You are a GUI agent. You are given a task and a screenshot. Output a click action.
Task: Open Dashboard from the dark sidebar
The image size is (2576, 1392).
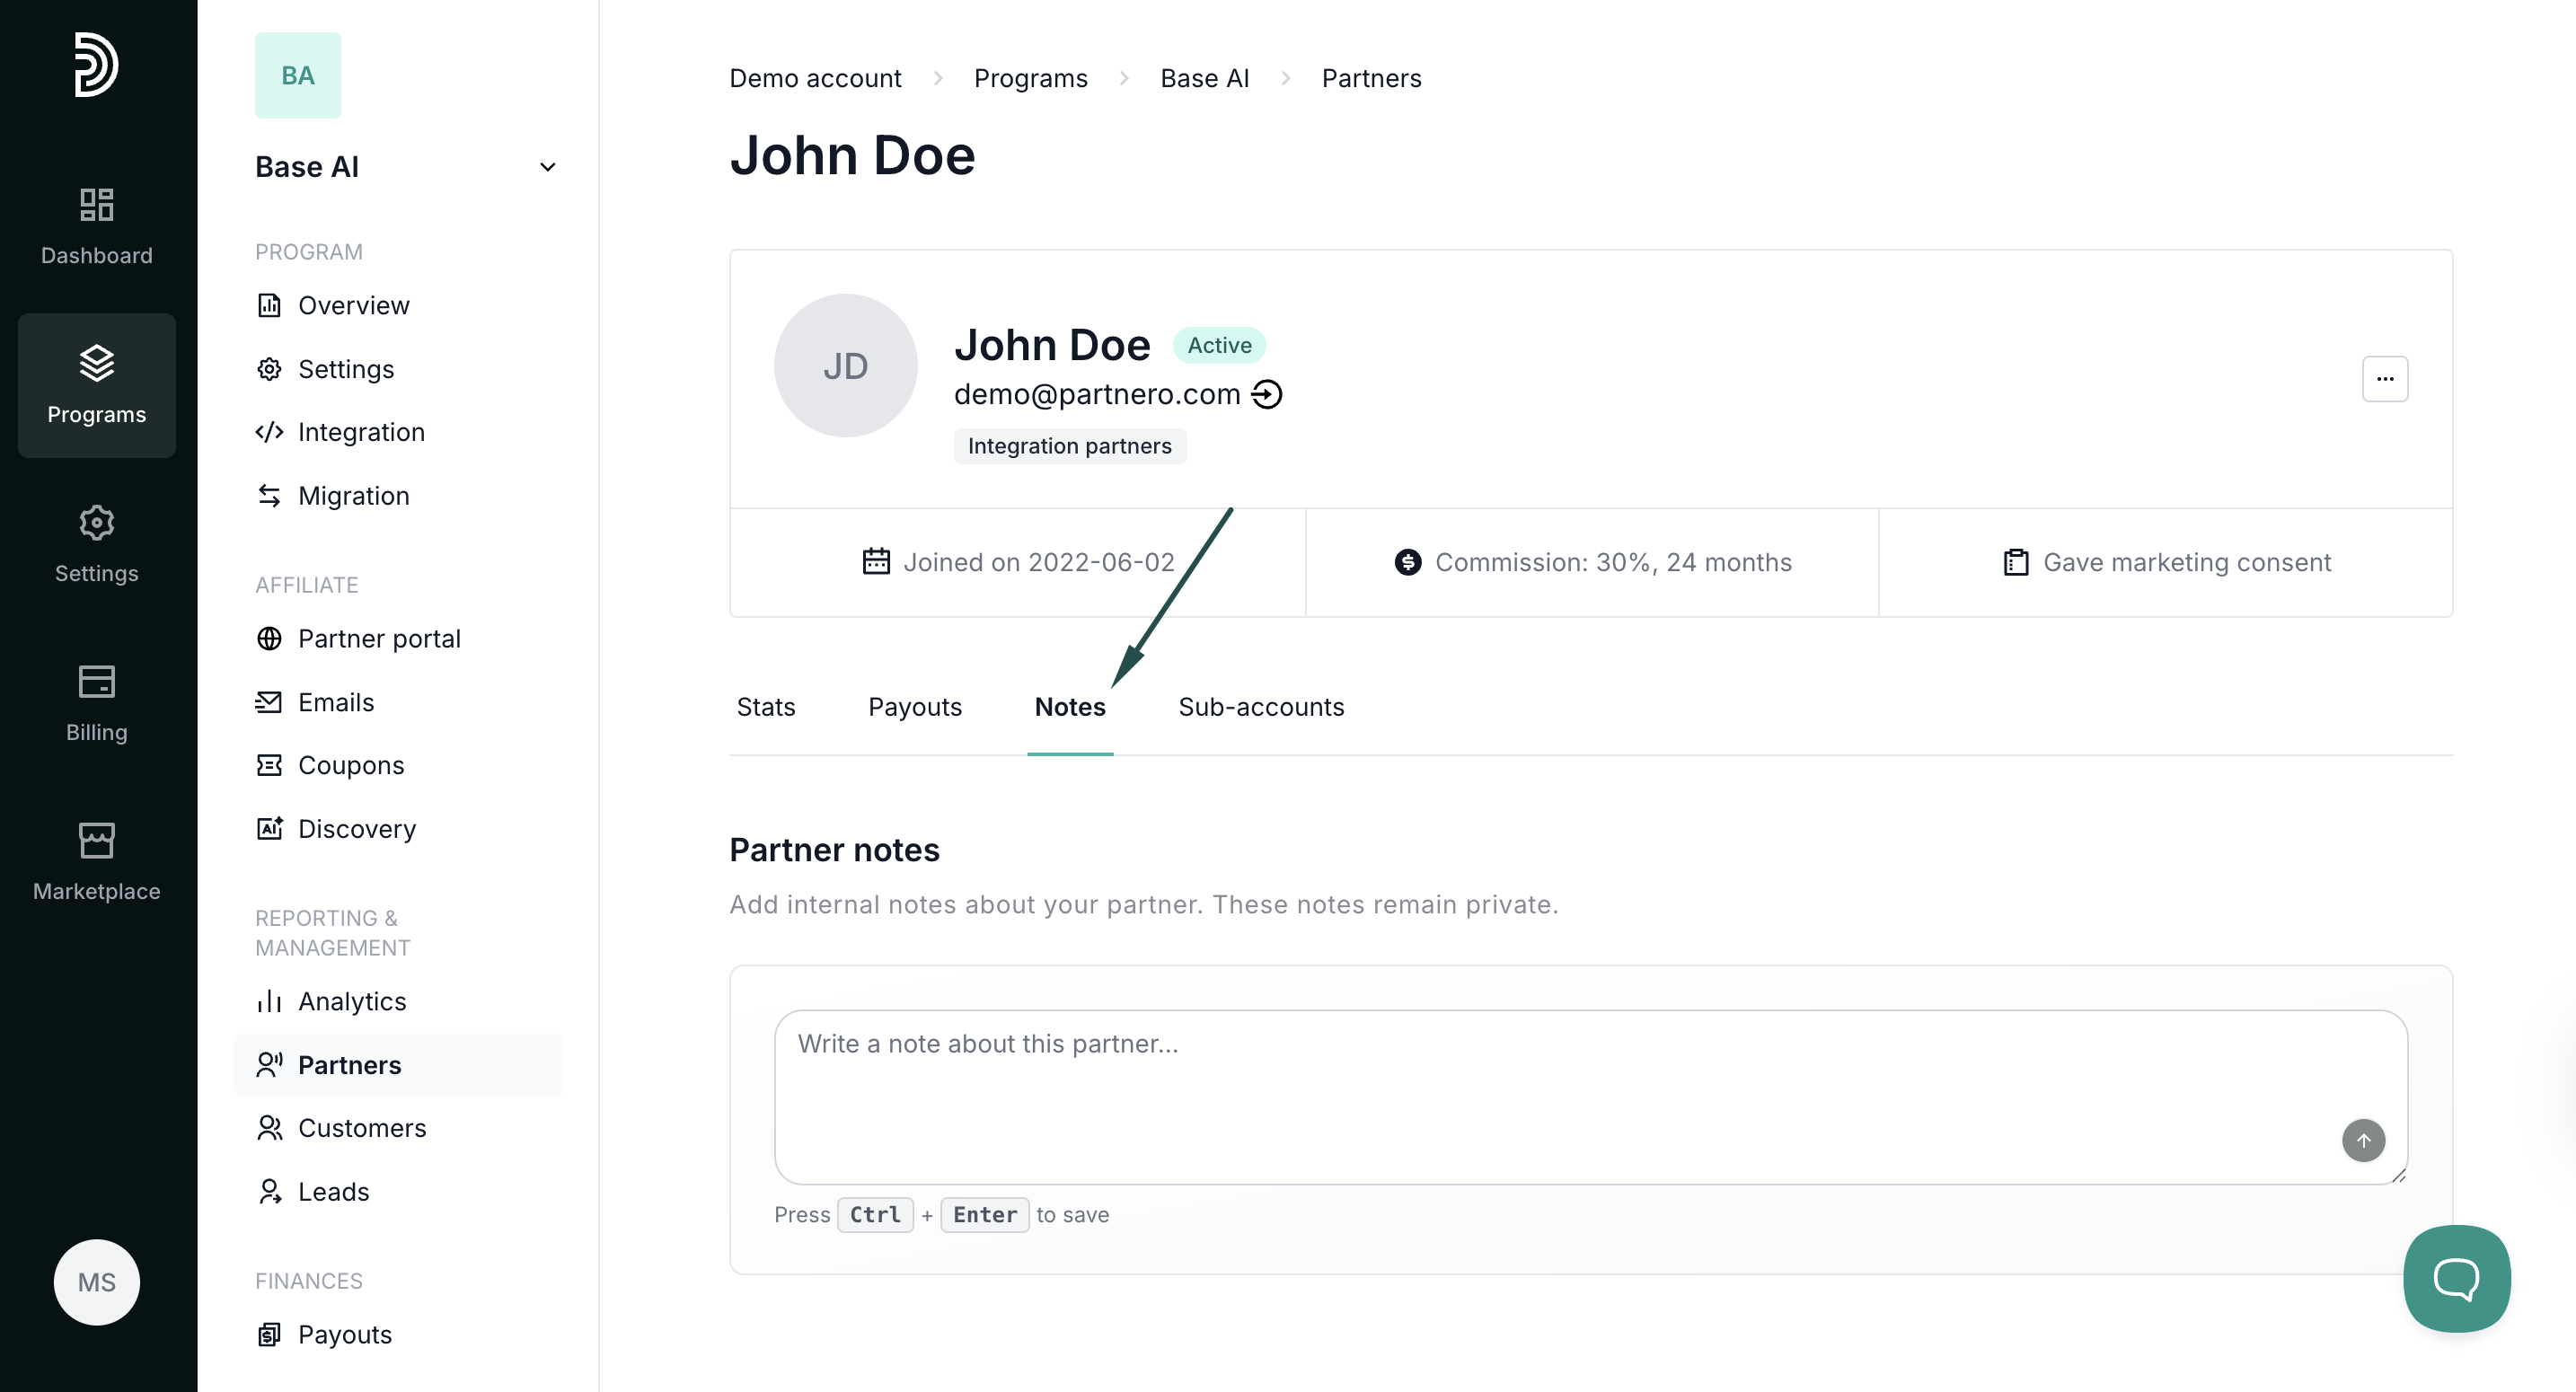pos(96,226)
